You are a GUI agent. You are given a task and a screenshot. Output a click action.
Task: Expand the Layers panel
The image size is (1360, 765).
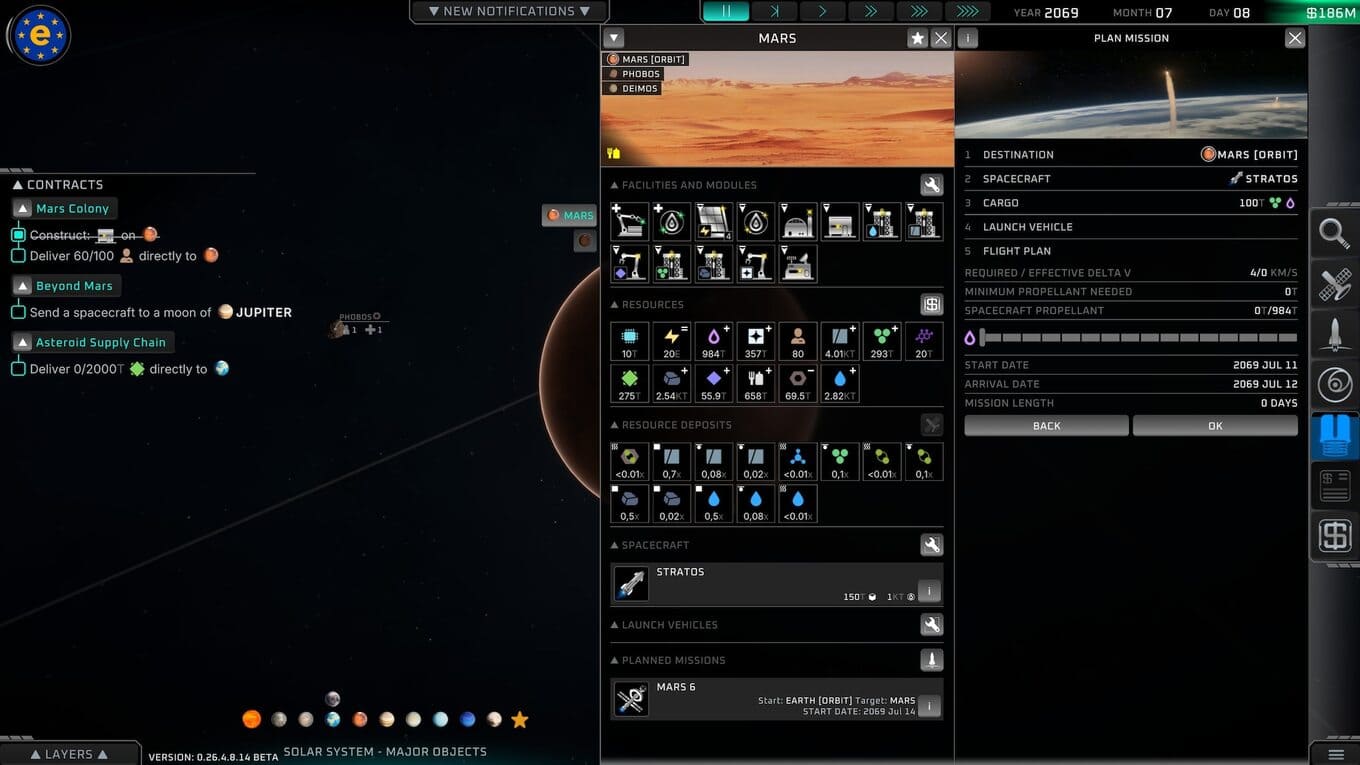[x=68, y=754]
